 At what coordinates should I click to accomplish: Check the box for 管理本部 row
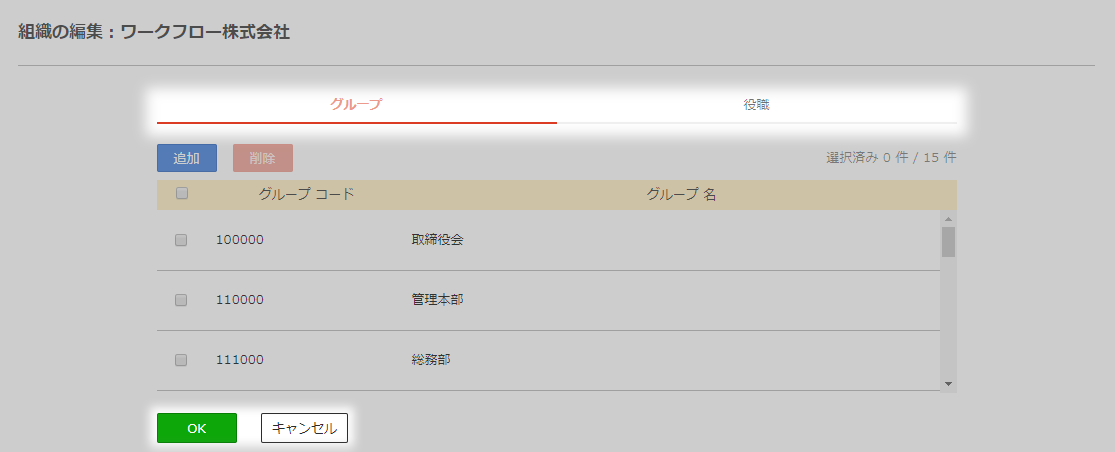pyautogui.click(x=181, y=300)
